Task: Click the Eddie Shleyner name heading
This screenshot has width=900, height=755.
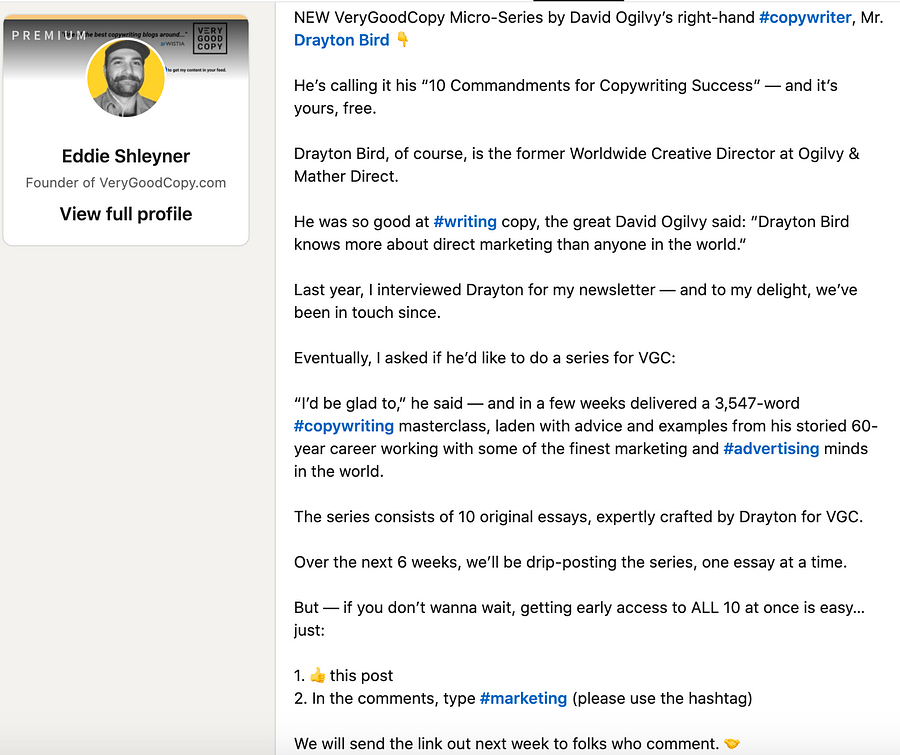Action: click(x=126, y=156)
